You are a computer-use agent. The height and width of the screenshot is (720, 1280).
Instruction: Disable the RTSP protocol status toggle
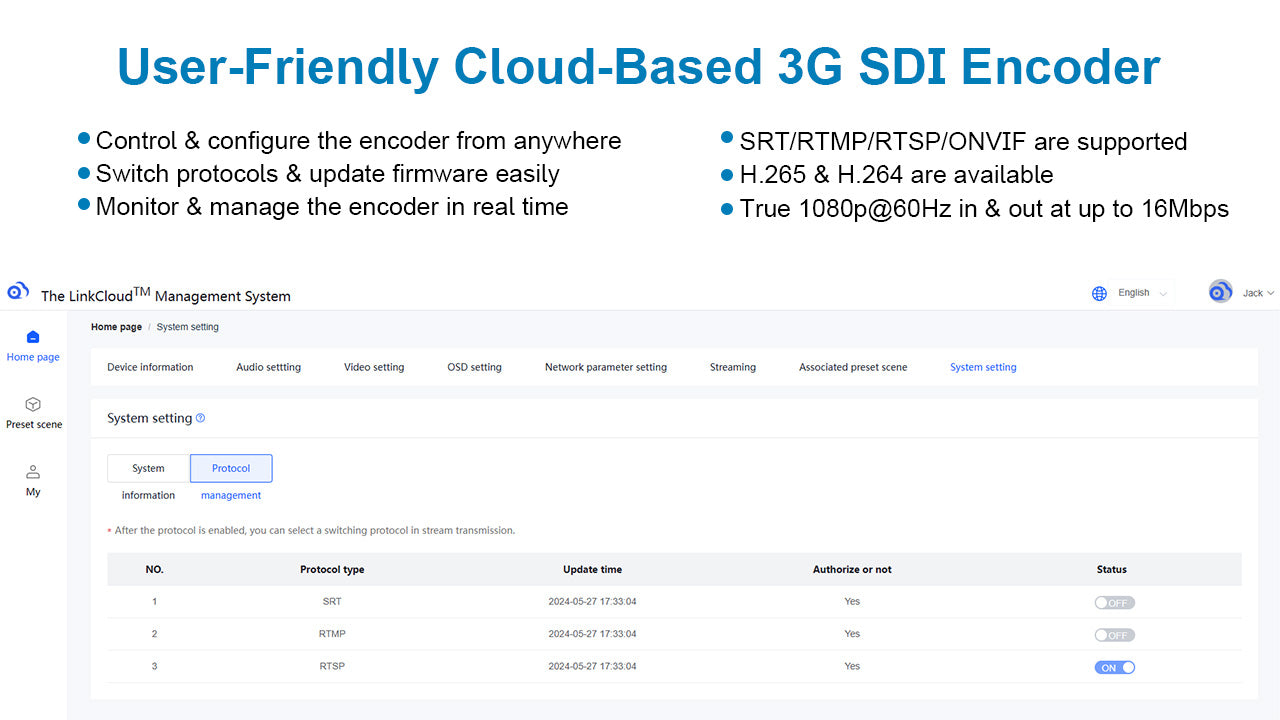click(x=1114, y=666)
